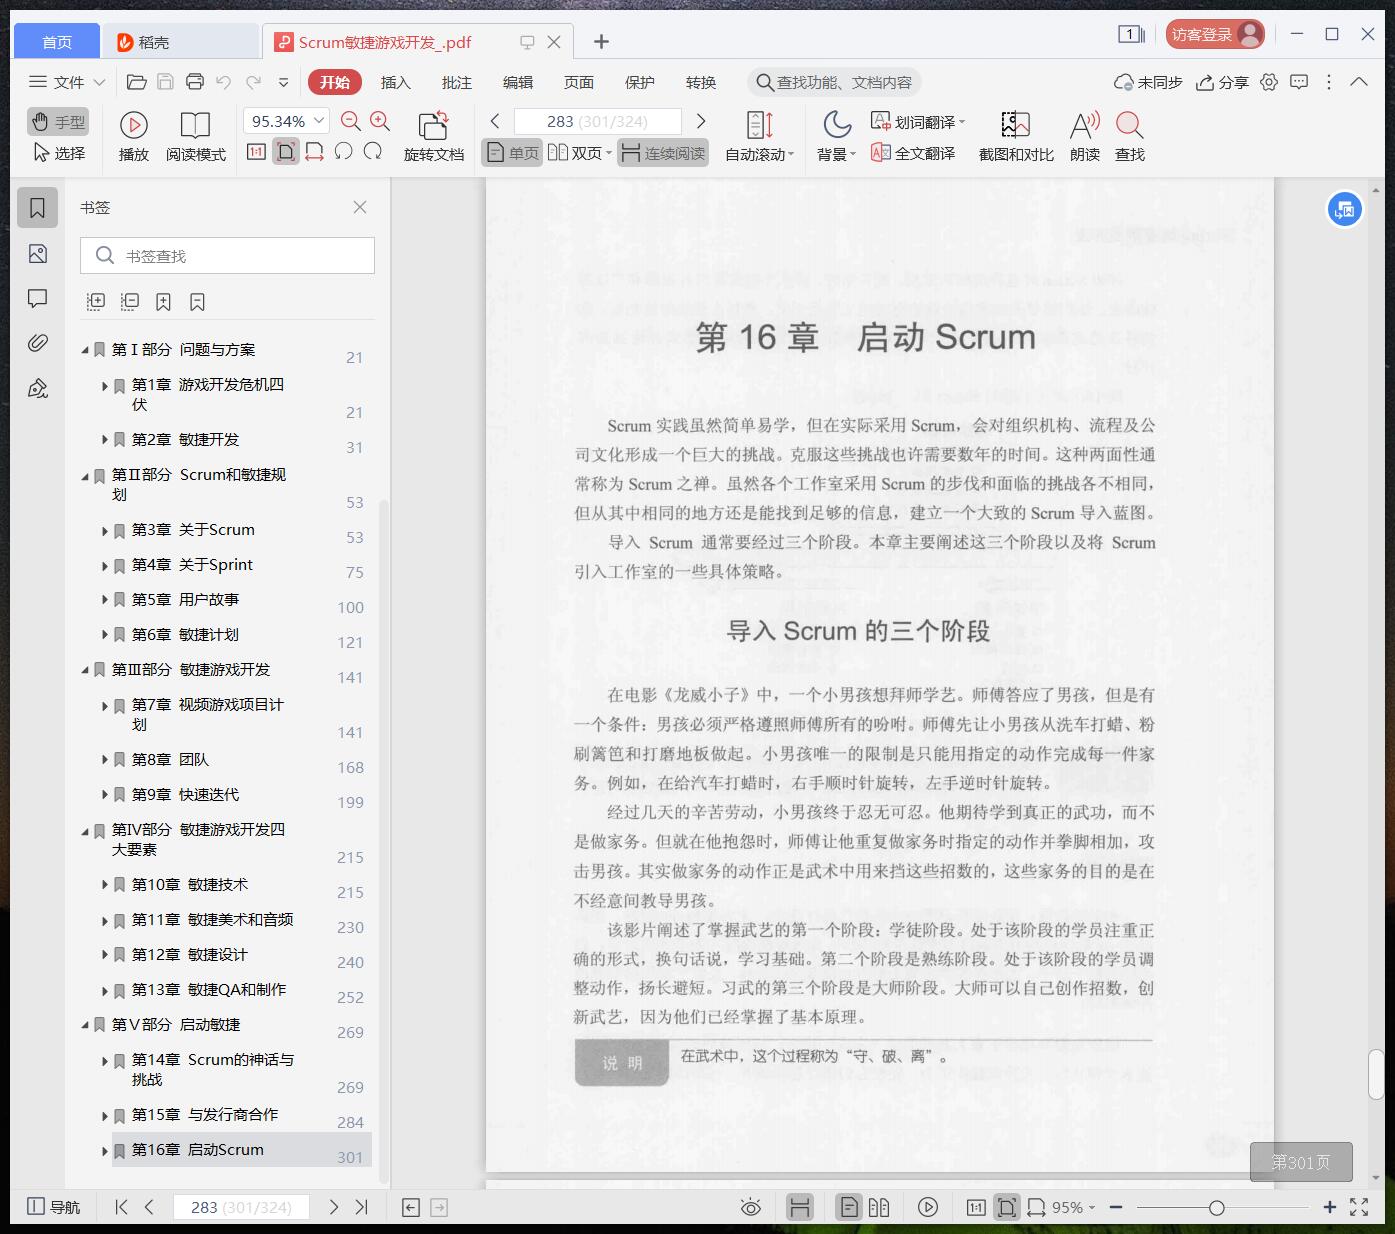Image resolution: width=1395 pixels, height=1234 pixels.
Task: Select the 选择 cursor tool
Action: point(58,153)
